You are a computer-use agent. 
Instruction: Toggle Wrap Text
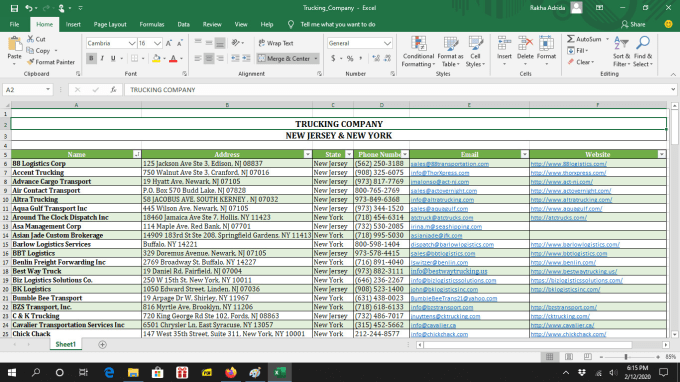276,43
